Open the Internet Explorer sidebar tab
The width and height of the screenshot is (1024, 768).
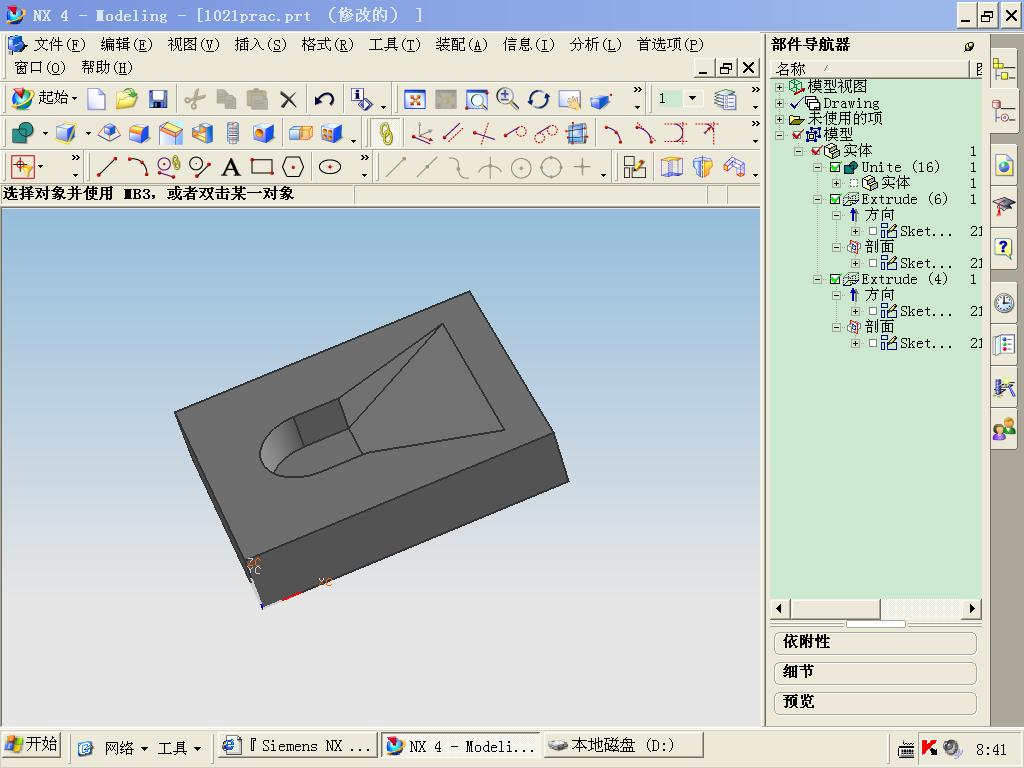click(x=1004, y=165)
